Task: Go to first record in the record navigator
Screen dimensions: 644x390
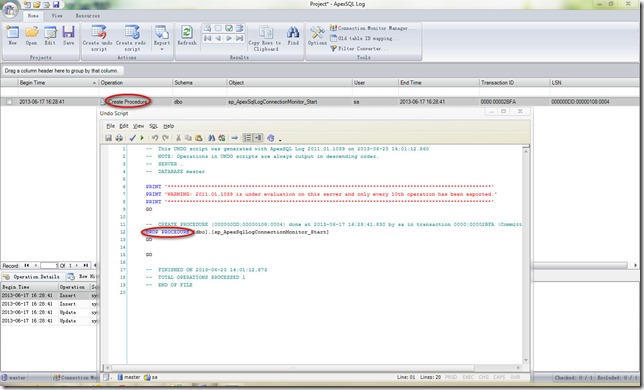Action: (x=27, y=266)
